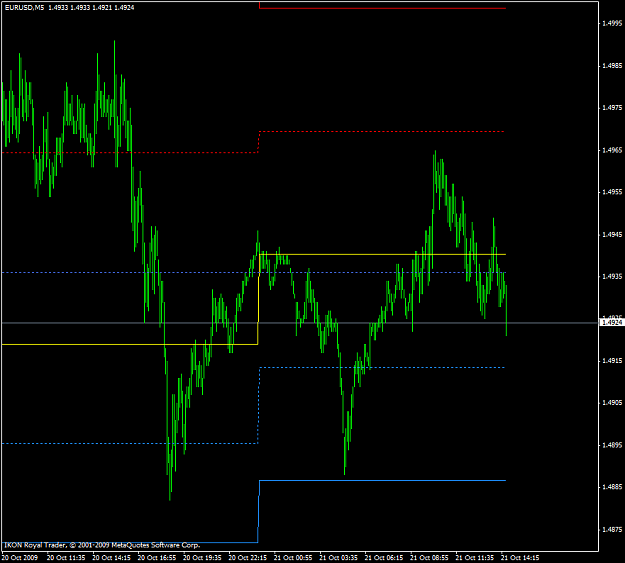Click the 1.4905 price axis label
Screen dimensions: 625x563
612,403
